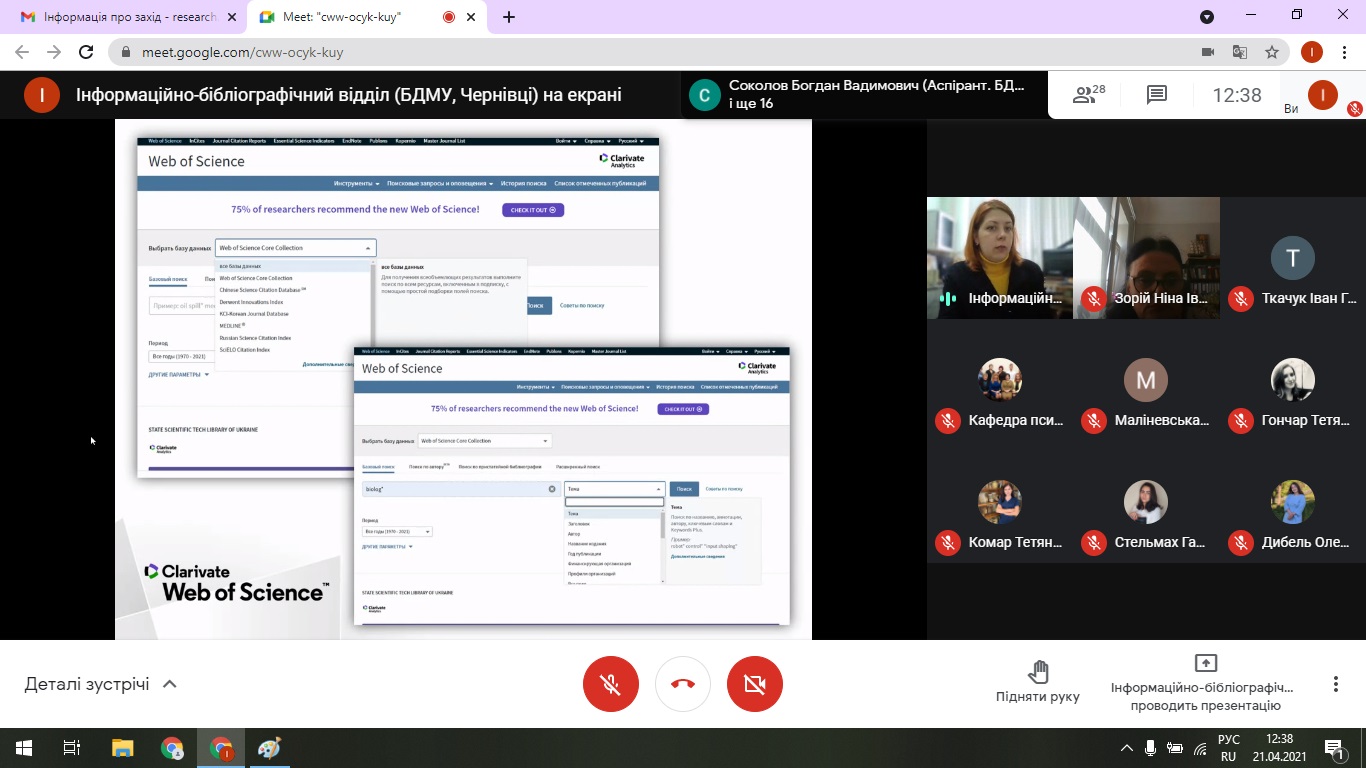The height and width of the screenshot is (768, 1366).
Task: Click the translate page icon in address bar
Action: 1239,52
